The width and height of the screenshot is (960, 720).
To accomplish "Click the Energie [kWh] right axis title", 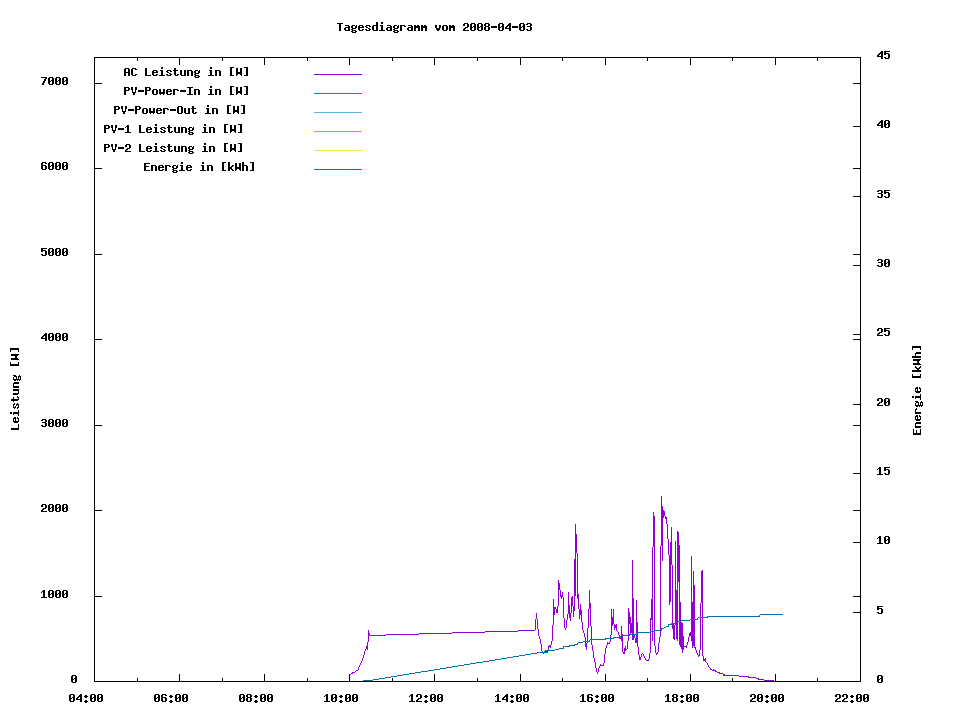I will coord(918,390).
